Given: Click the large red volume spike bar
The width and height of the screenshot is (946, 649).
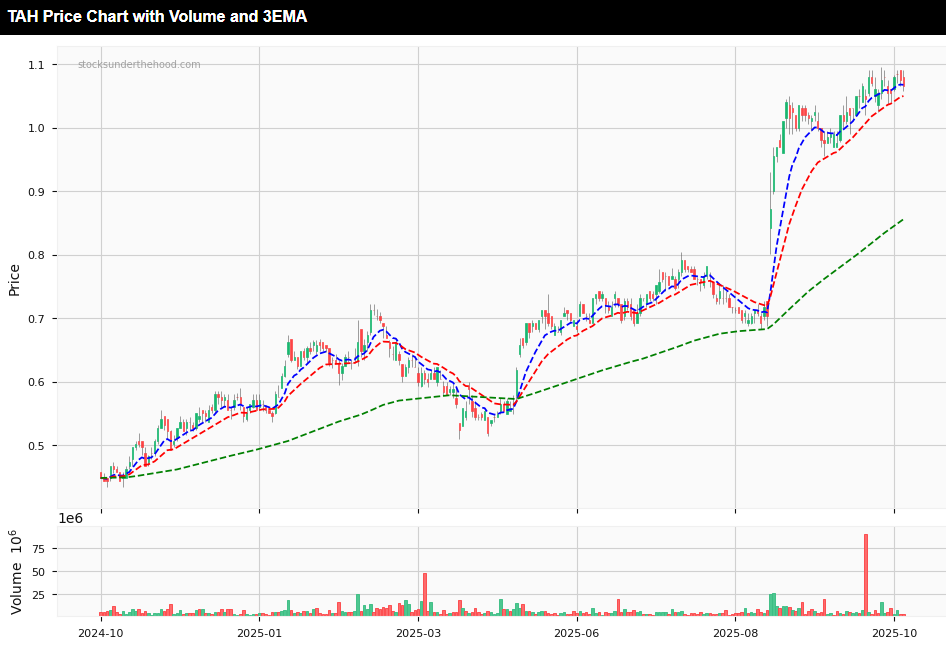Looking at the screenshot, I should [x=866, y=570].
